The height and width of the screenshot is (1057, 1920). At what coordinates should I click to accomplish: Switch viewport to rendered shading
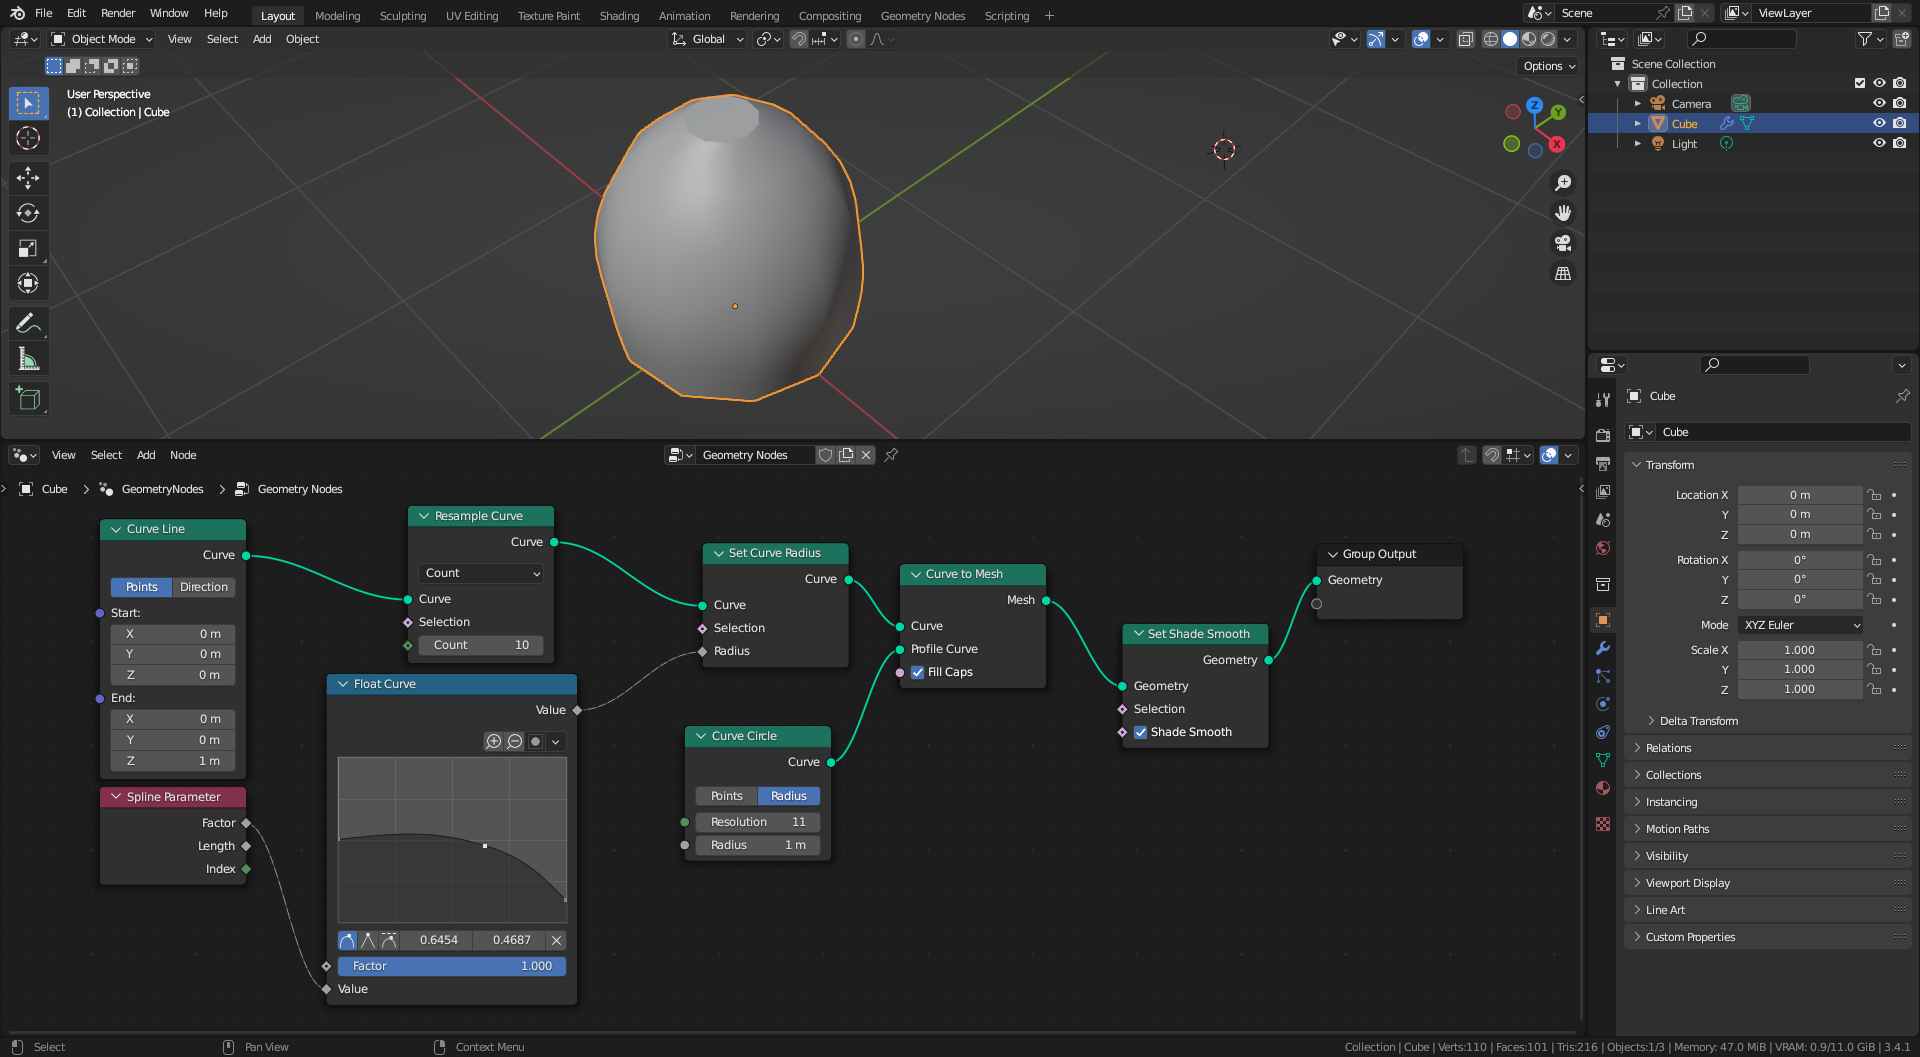(x=1548, y=39)
